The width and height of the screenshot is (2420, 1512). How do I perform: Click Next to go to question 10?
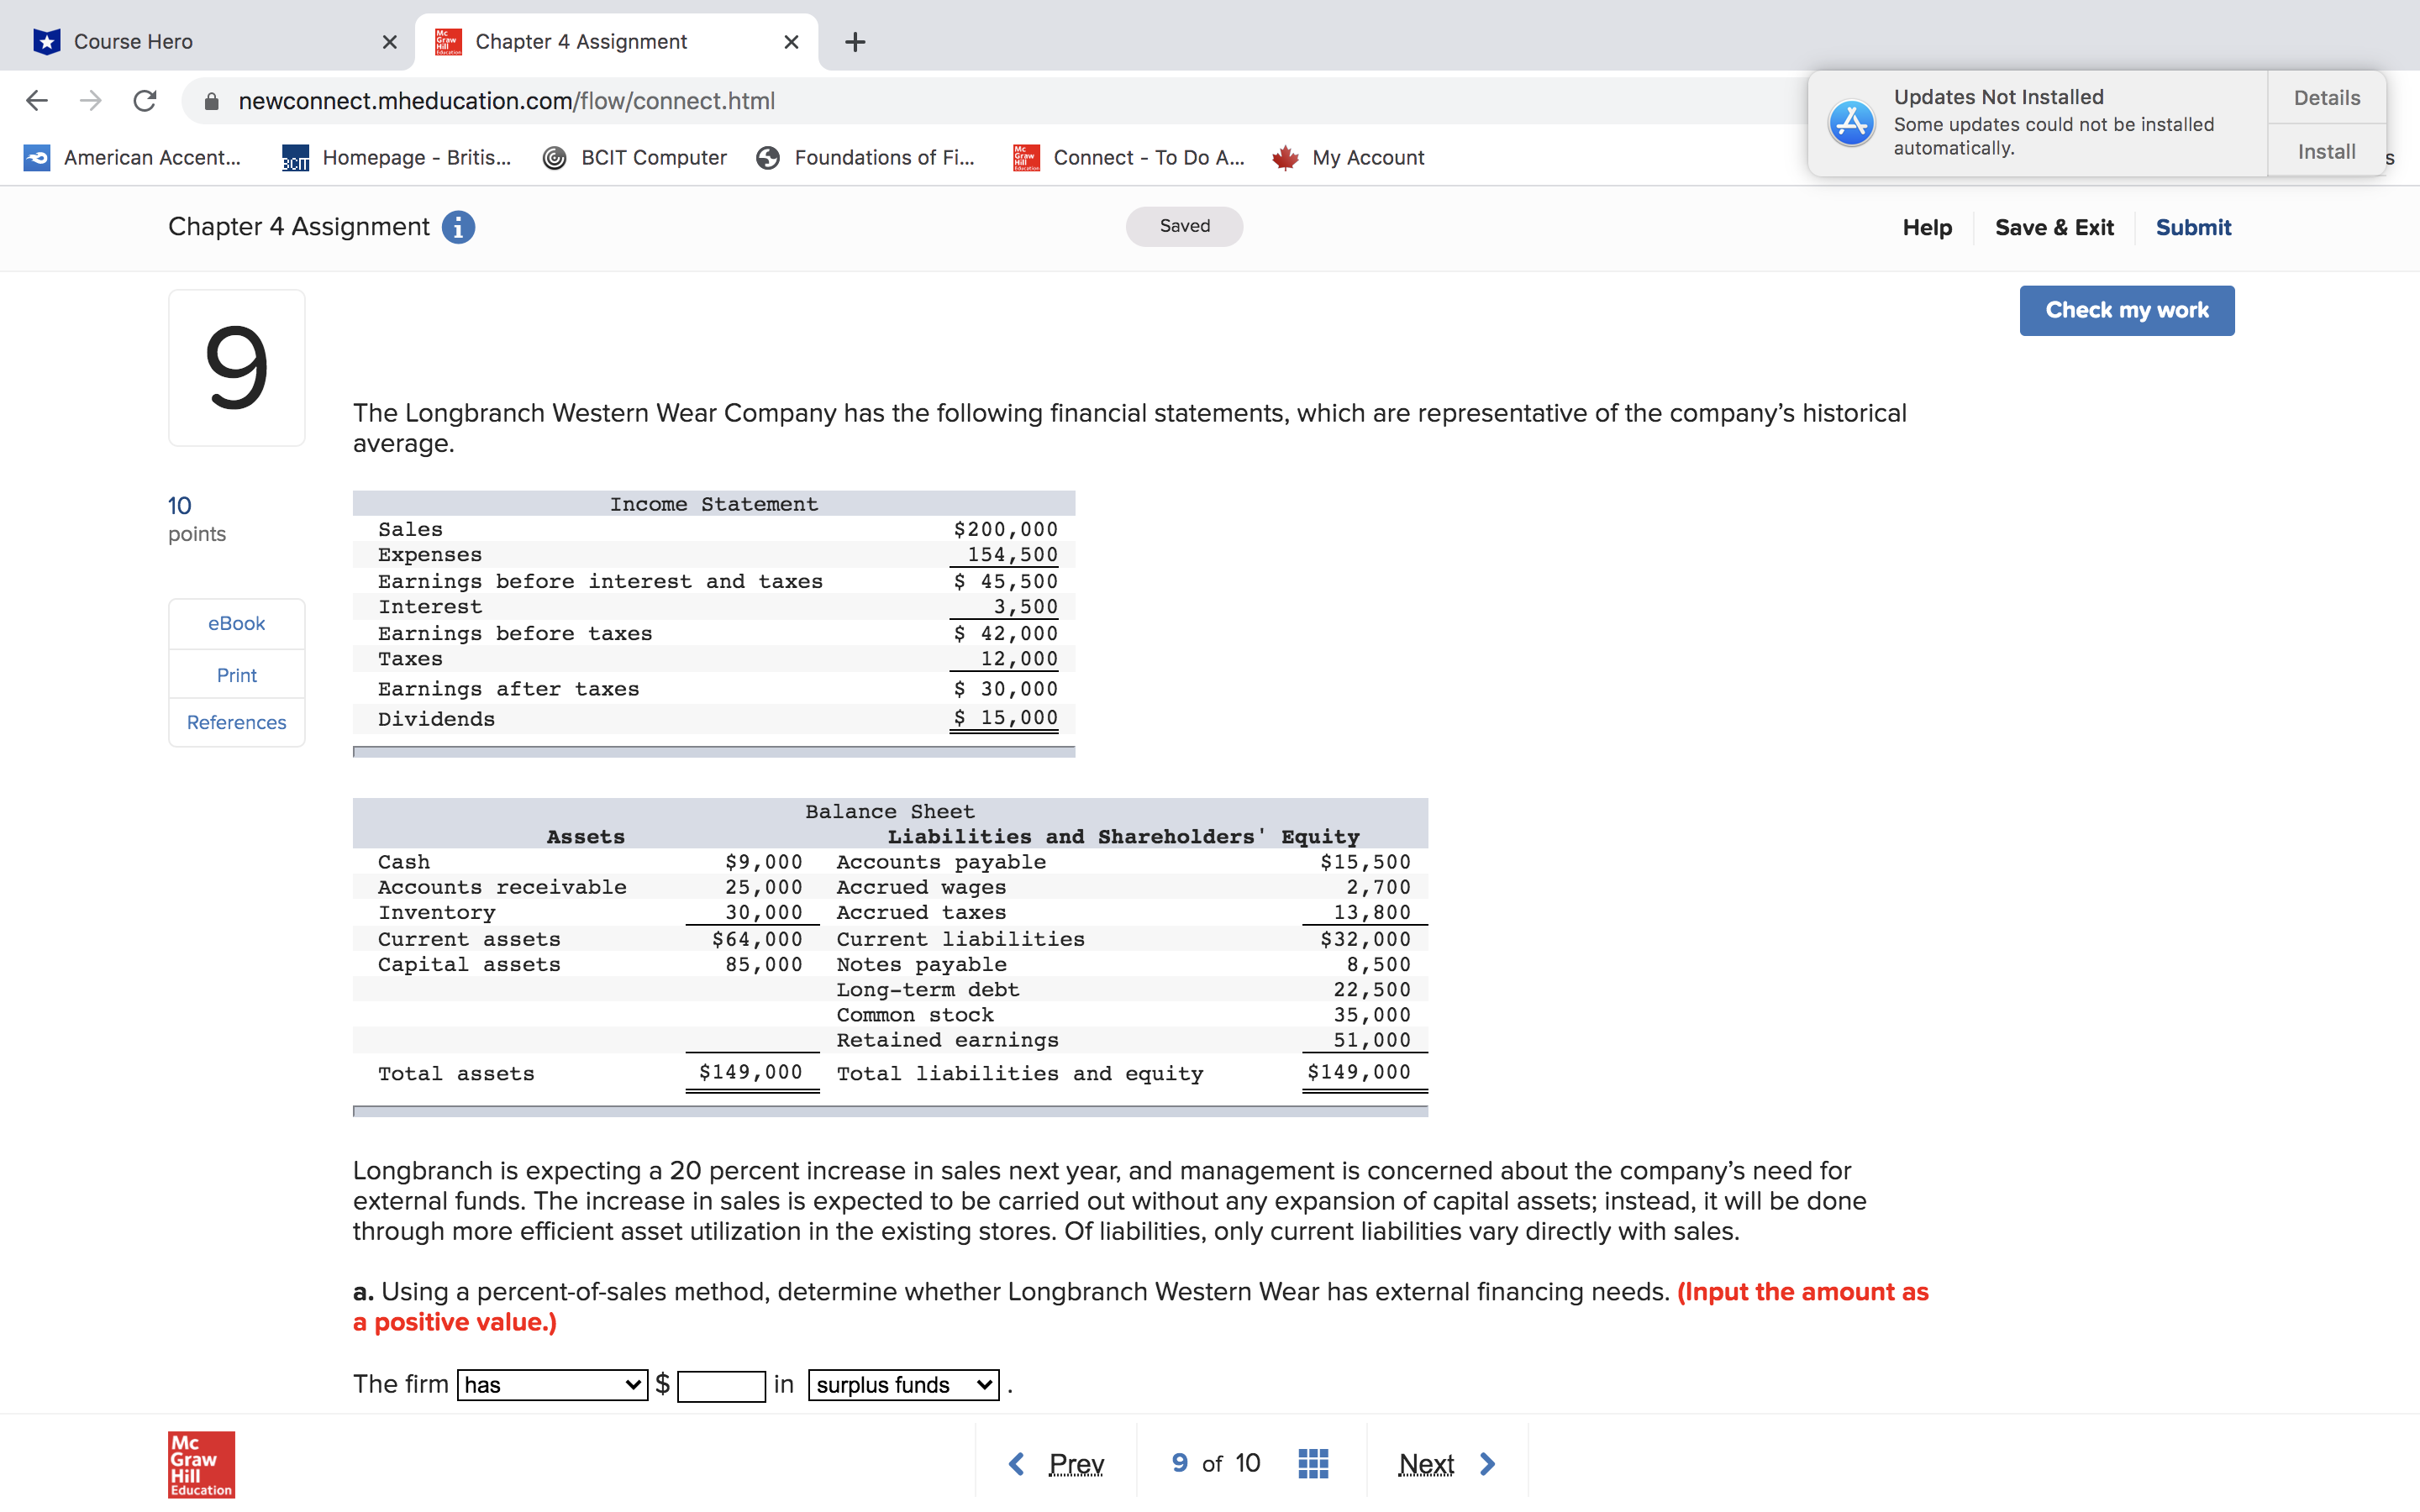pyautogui.click(x=1426, y=1462)
